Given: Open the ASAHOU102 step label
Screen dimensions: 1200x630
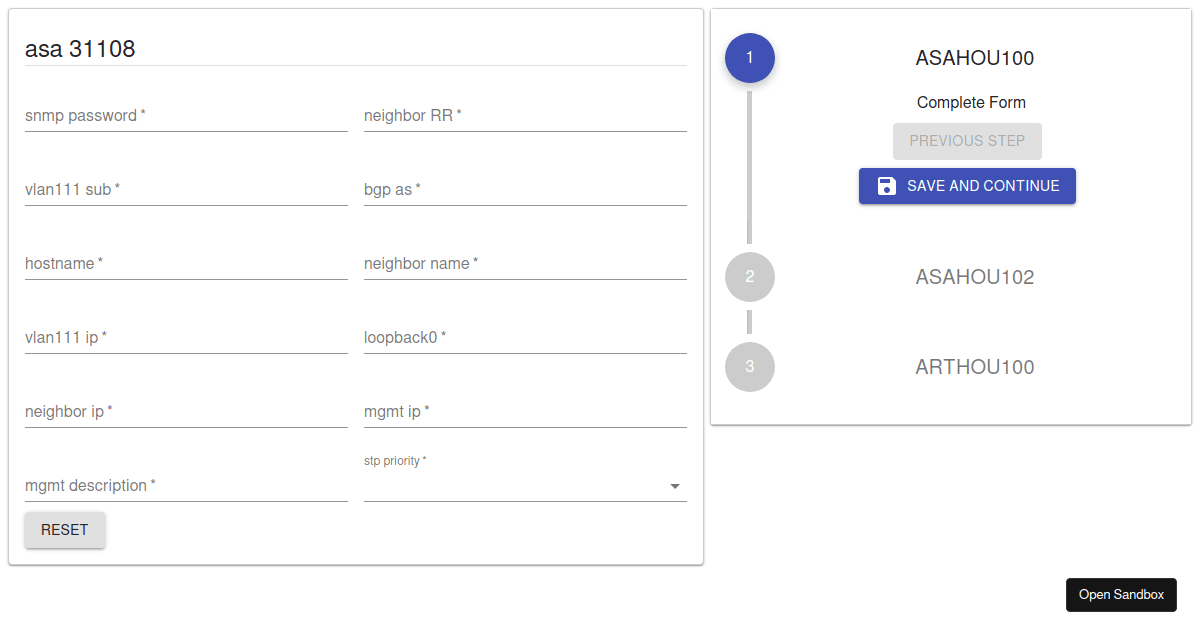Looking at the screenshot, I should click(974, 277).
